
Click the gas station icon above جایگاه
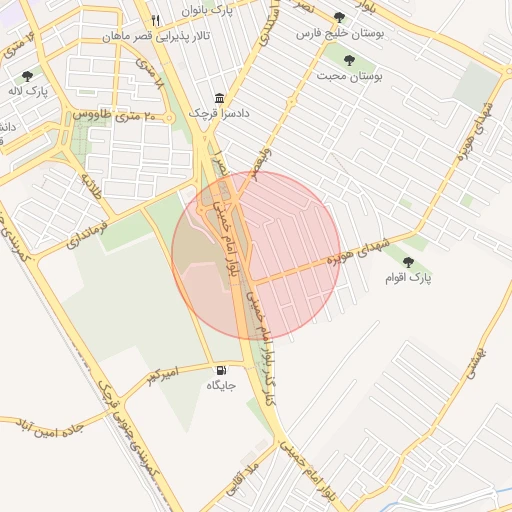tap(221, 370)
